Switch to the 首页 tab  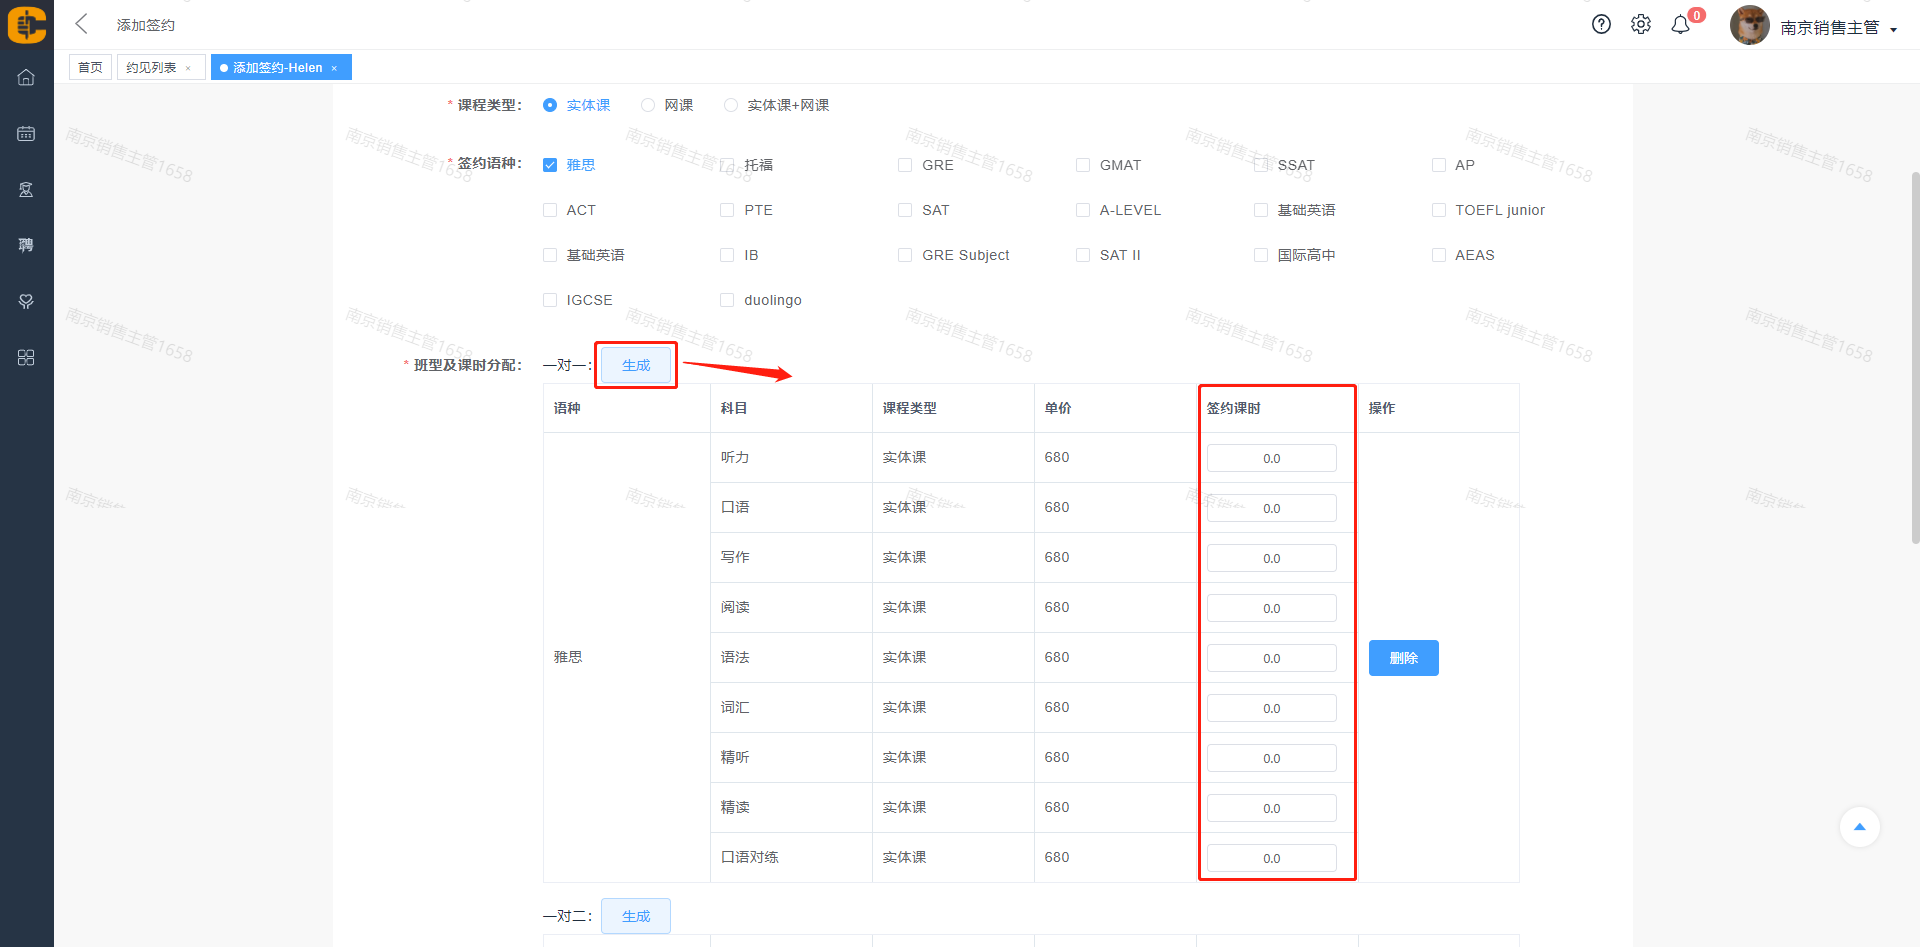(90, 68)
